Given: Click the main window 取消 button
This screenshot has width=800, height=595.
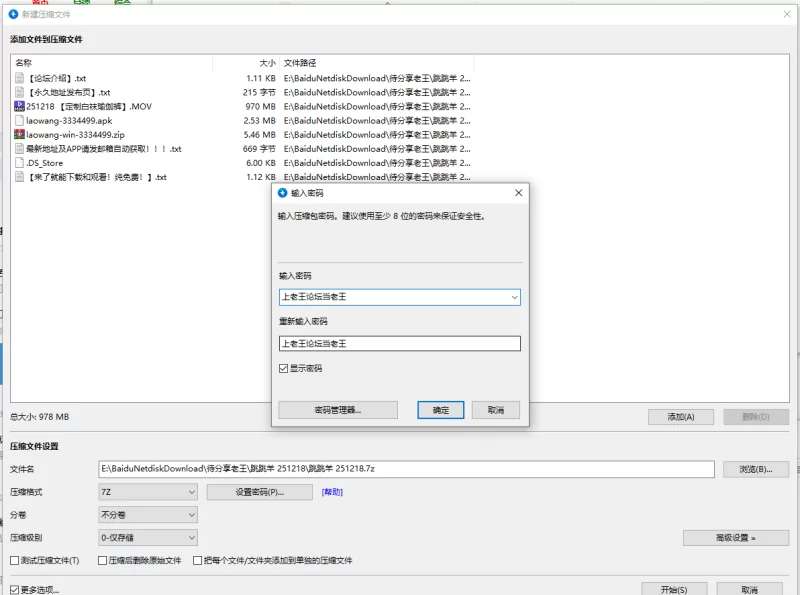Looking at the screenshot, I should click(x=749, y=589).
